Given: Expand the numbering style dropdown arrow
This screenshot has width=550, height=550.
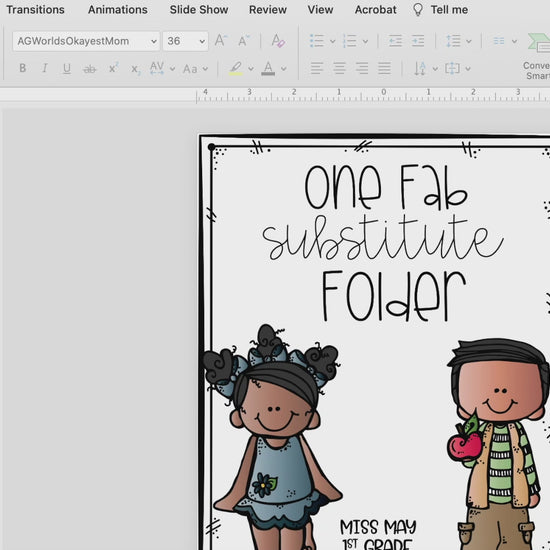Looking at the screenshot, I should tap(365, 41).
